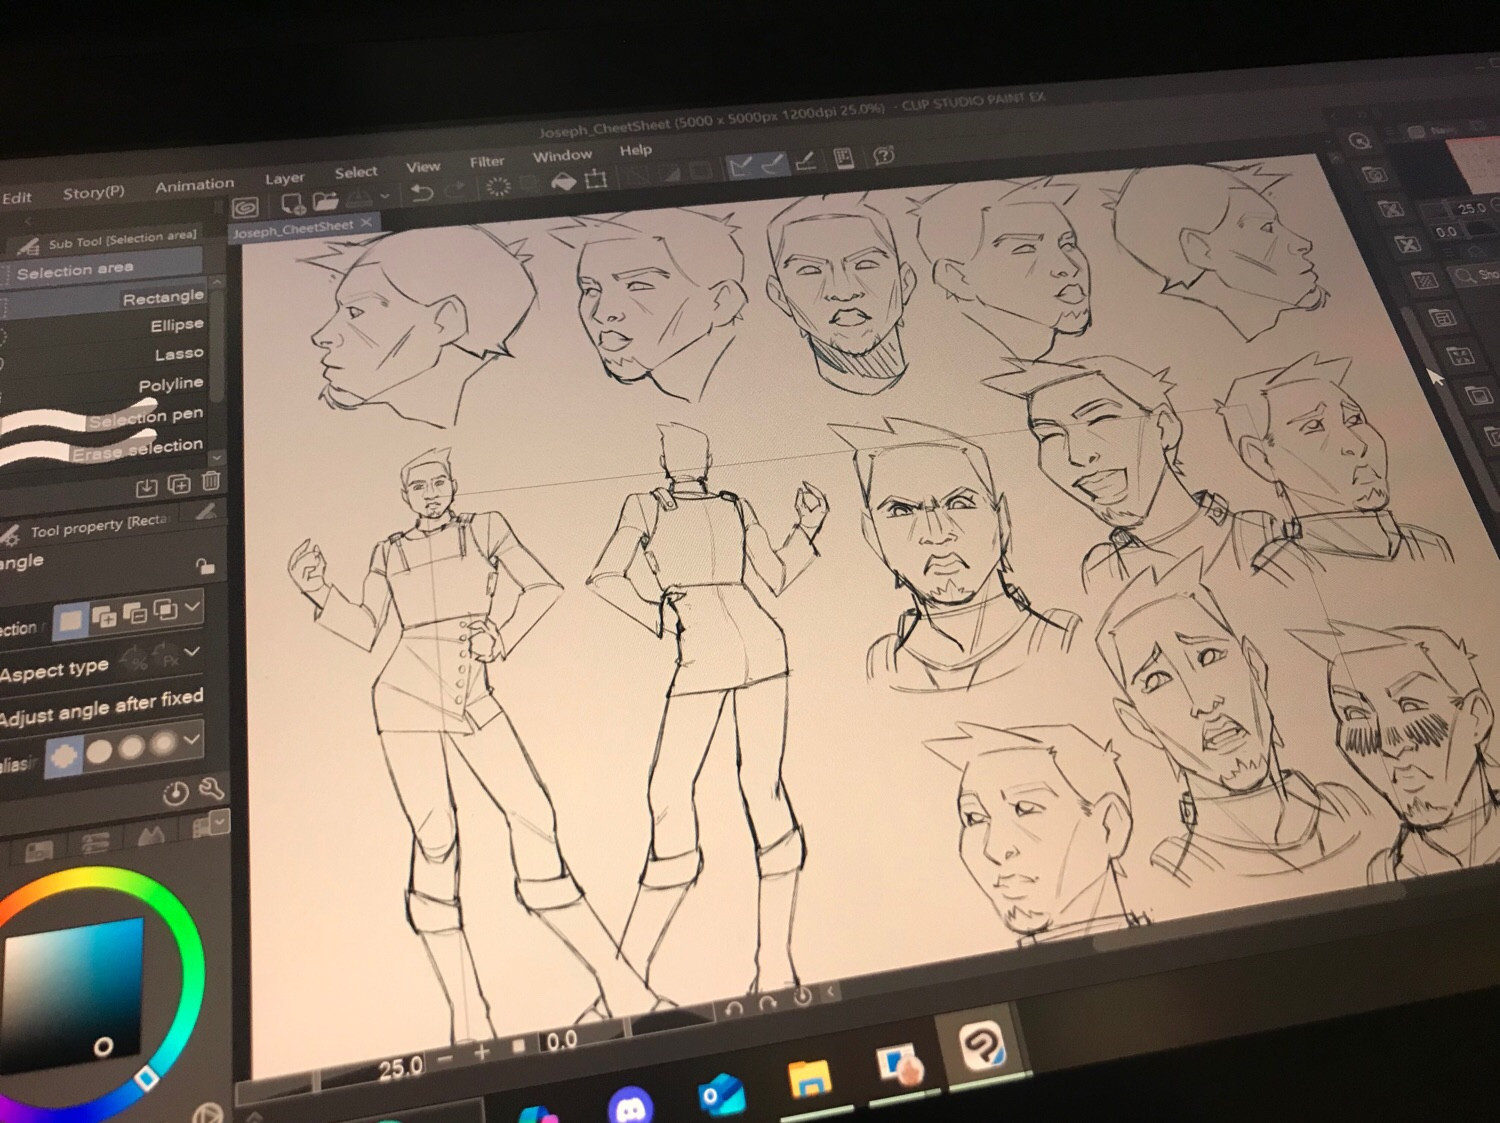This screenshot has height=1123, width=1500.
Task: Click the Scale/Rotate transform icon
Action: [596, 179]
